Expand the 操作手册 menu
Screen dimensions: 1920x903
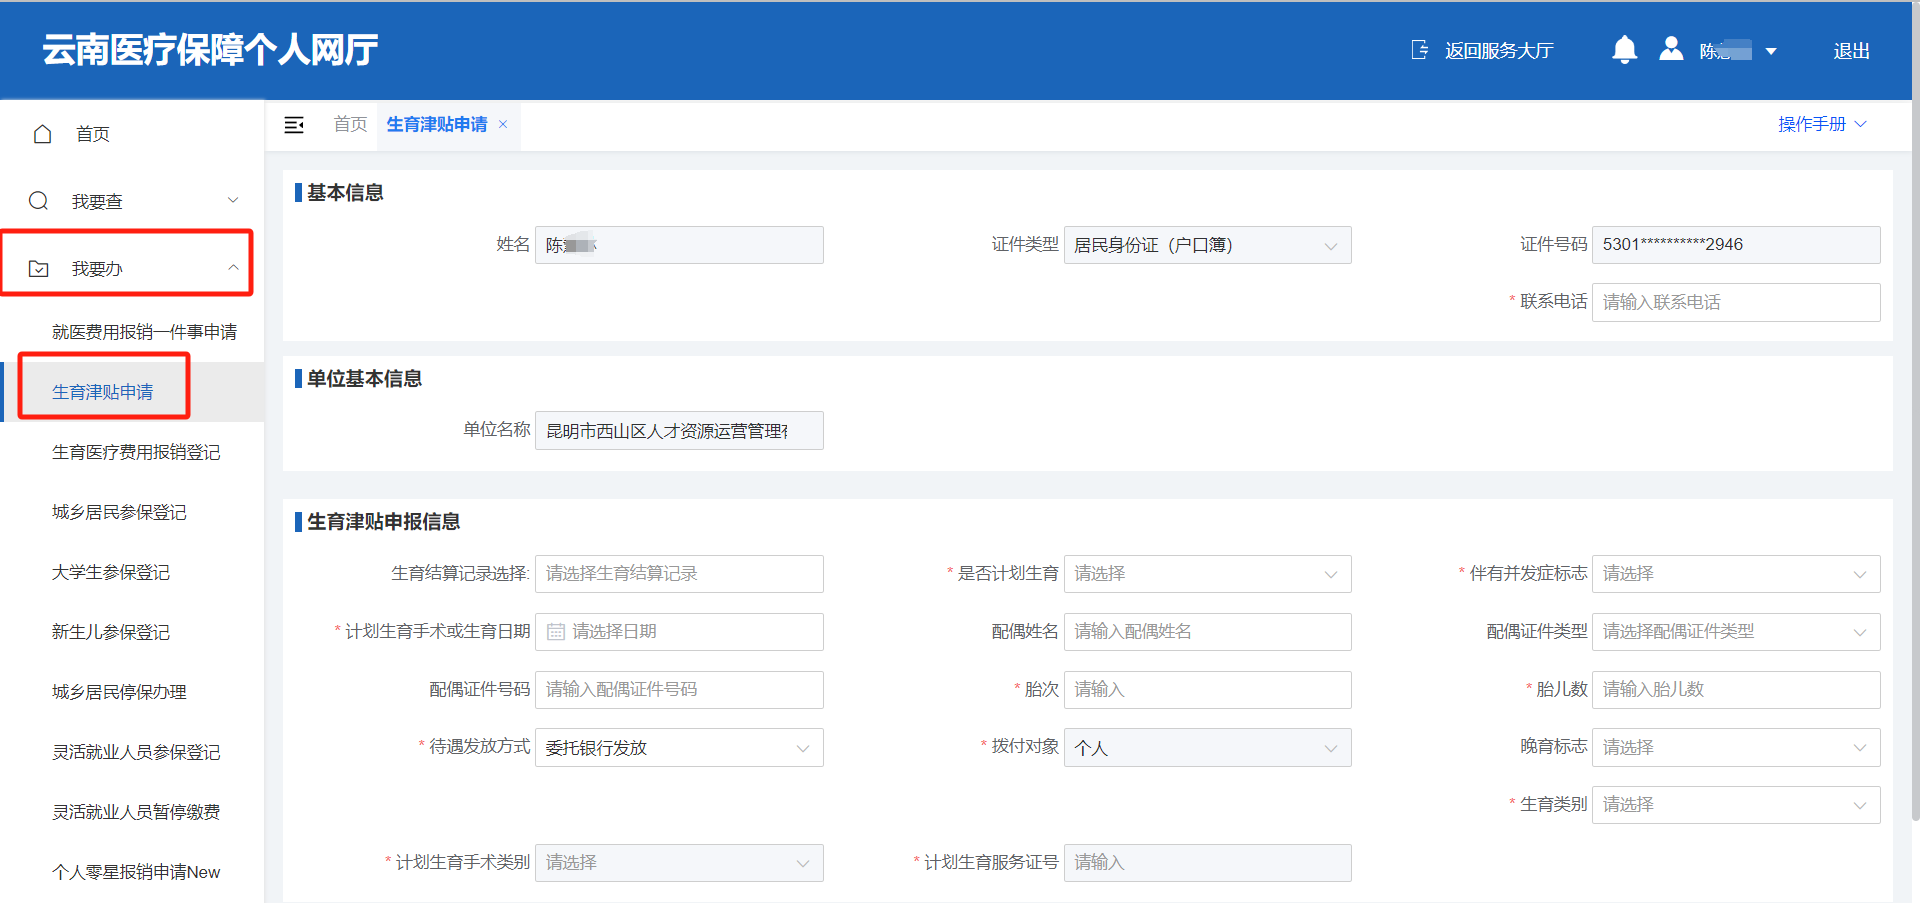(1821, 124)
